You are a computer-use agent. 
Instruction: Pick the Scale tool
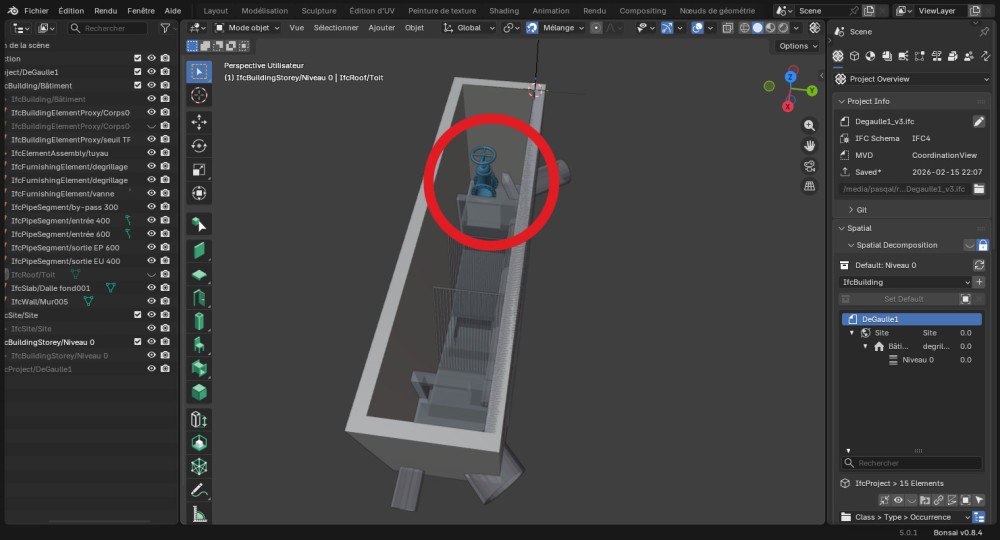[x=199, y=169]
